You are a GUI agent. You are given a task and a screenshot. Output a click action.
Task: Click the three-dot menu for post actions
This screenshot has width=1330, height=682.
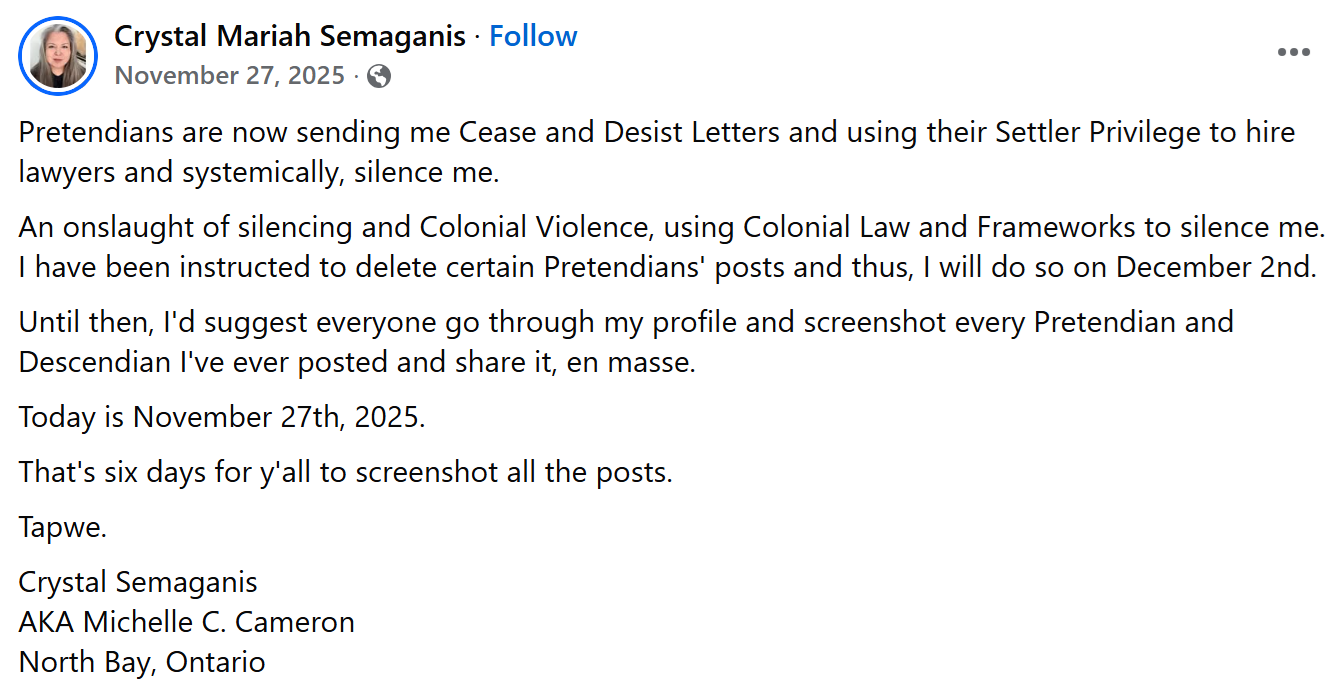(x=1294, y=51)
